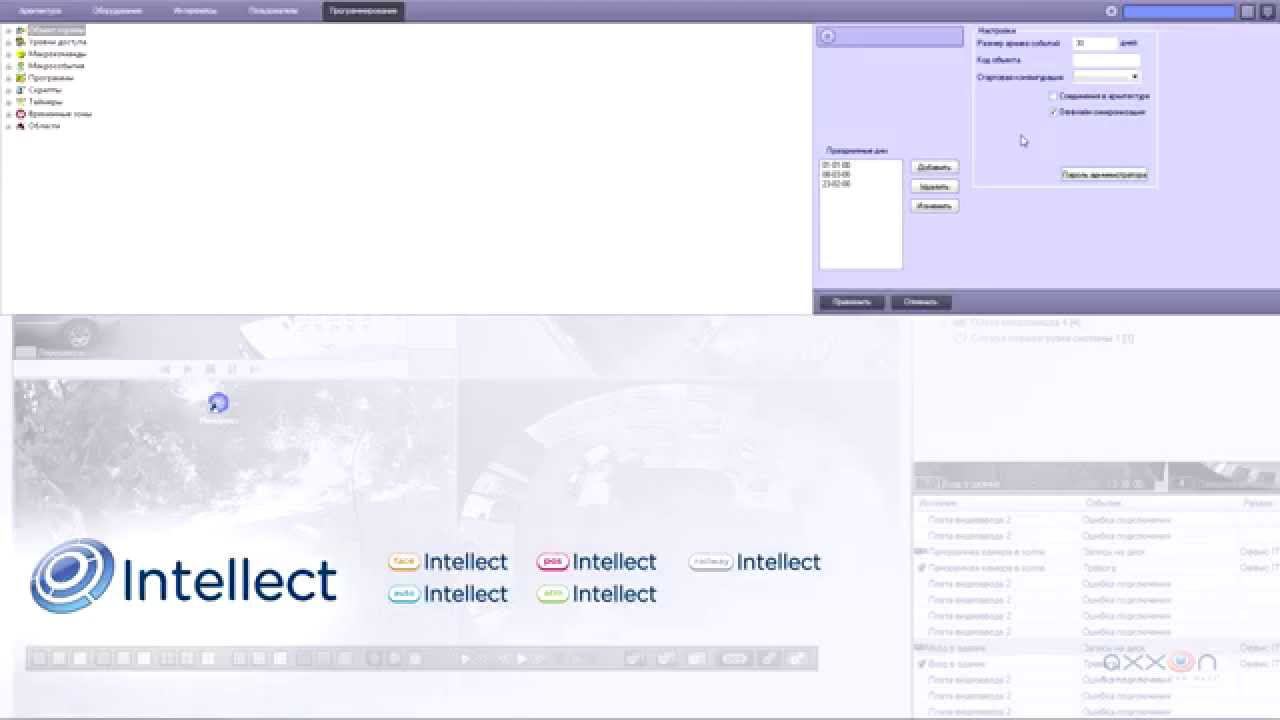Image resolution: width=1280 pixels, height=720 pixels.
Task: Switch to the Оборудование tab
Action: tap(117, 11)
